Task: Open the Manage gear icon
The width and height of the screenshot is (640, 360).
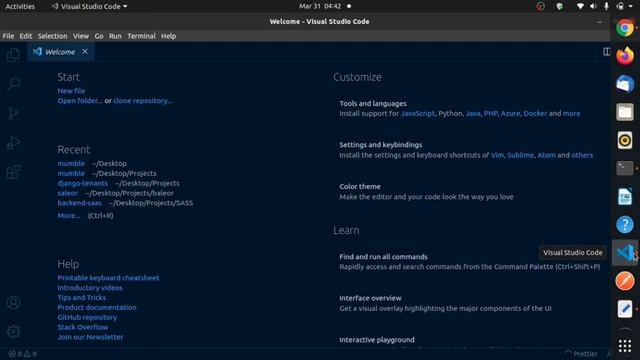Action: 13,331
